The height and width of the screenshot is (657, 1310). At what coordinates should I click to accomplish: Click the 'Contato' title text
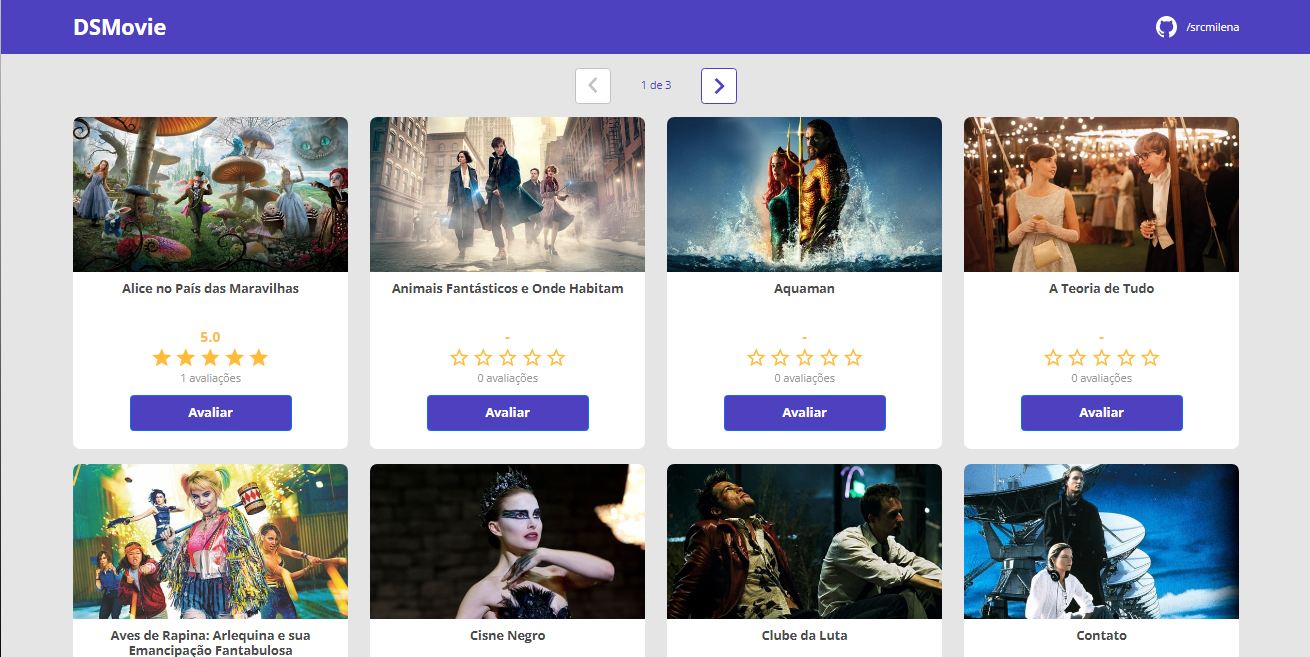pos(1101,636)
